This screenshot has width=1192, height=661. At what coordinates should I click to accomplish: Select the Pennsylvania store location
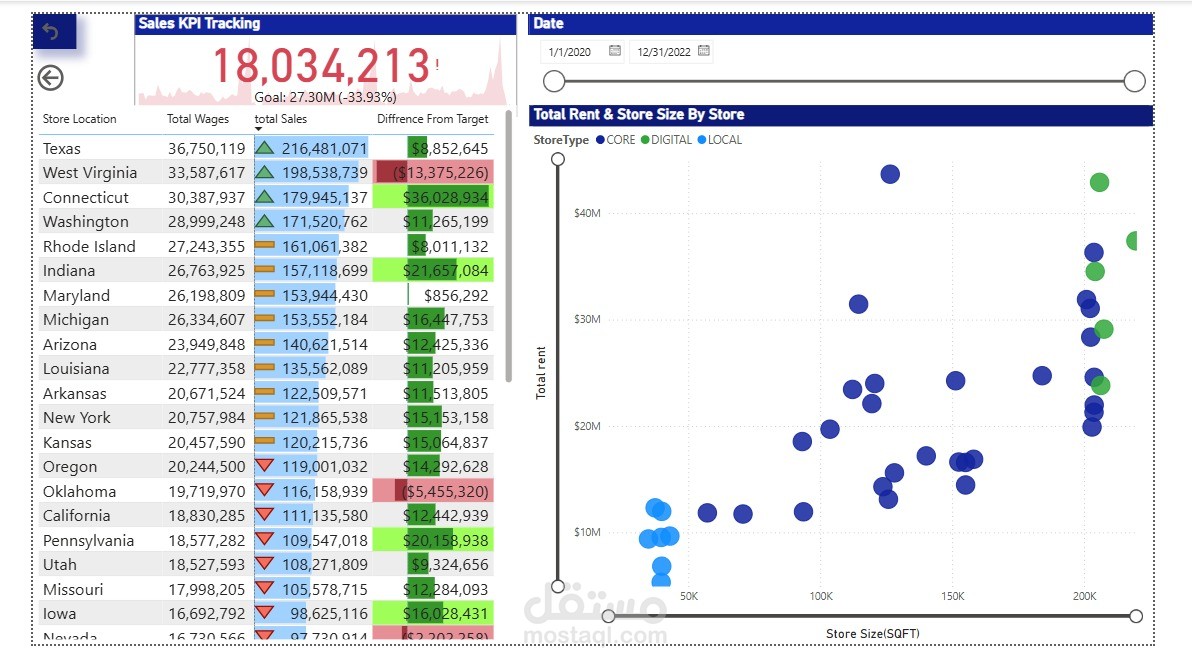[88, 540]
